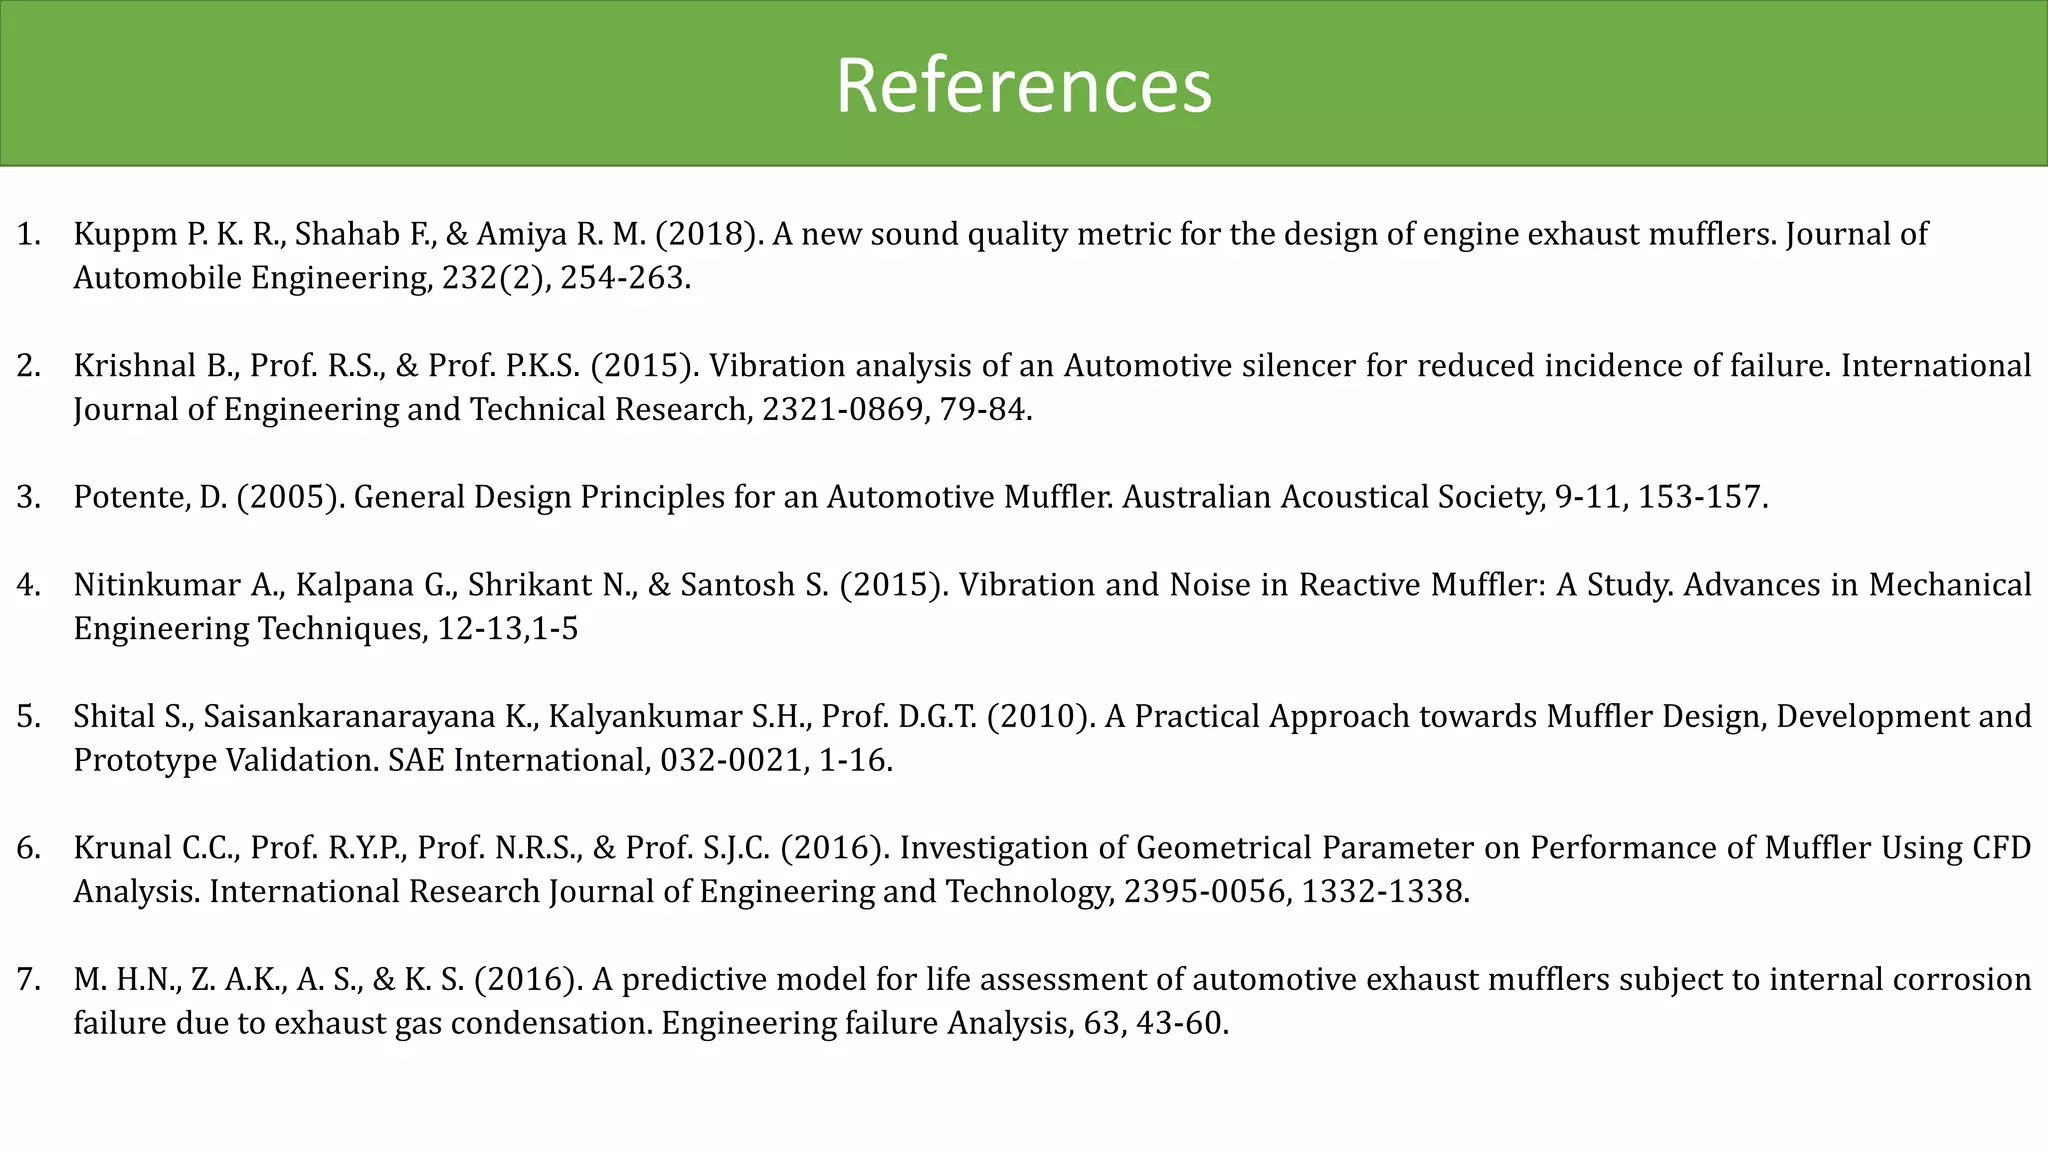
Task: Click Australian Acoustical Society text
Action: [1334, 497]
